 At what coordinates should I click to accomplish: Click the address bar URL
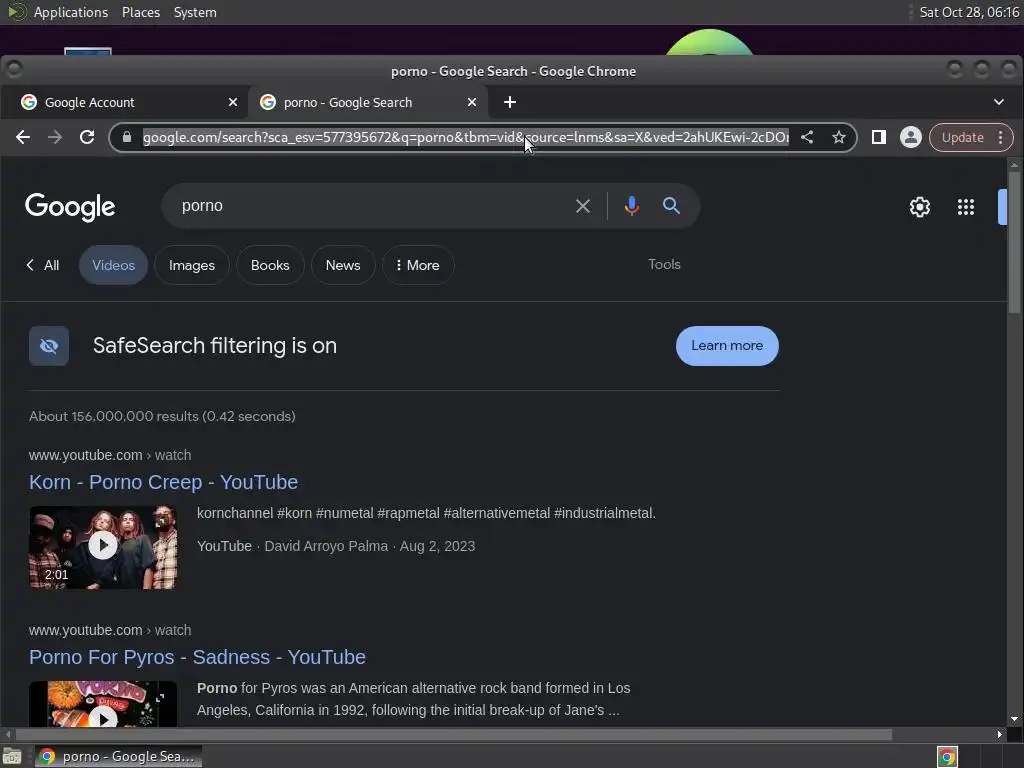point(466,137)
